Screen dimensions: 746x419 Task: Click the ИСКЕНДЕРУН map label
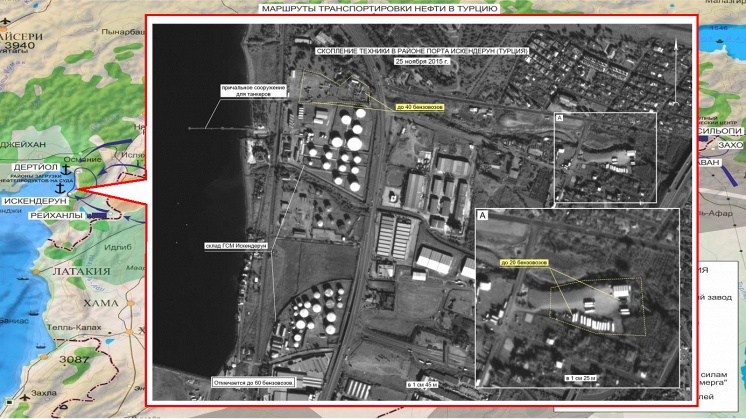tap(35, 201)
